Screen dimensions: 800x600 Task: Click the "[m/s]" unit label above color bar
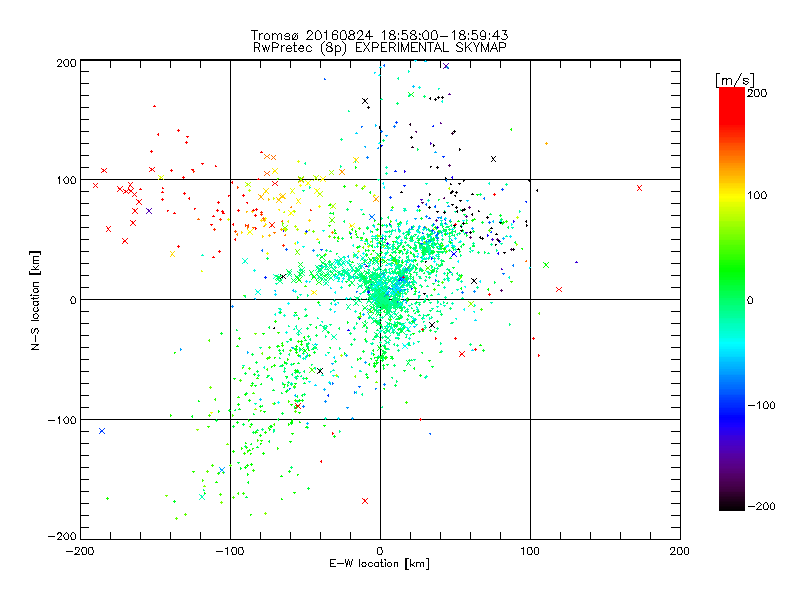(x=734, y=81)
